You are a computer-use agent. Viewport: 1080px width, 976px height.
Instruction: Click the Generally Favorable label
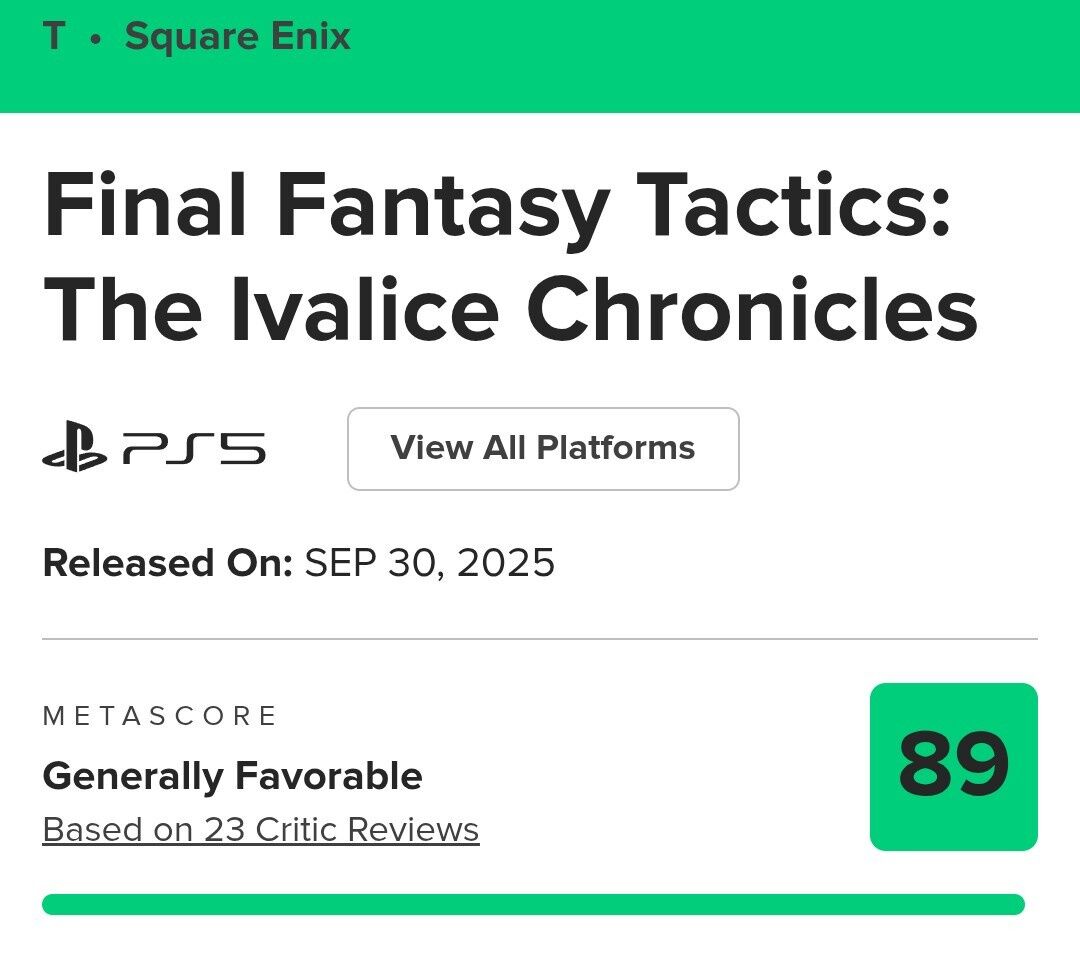coord(232,776)
